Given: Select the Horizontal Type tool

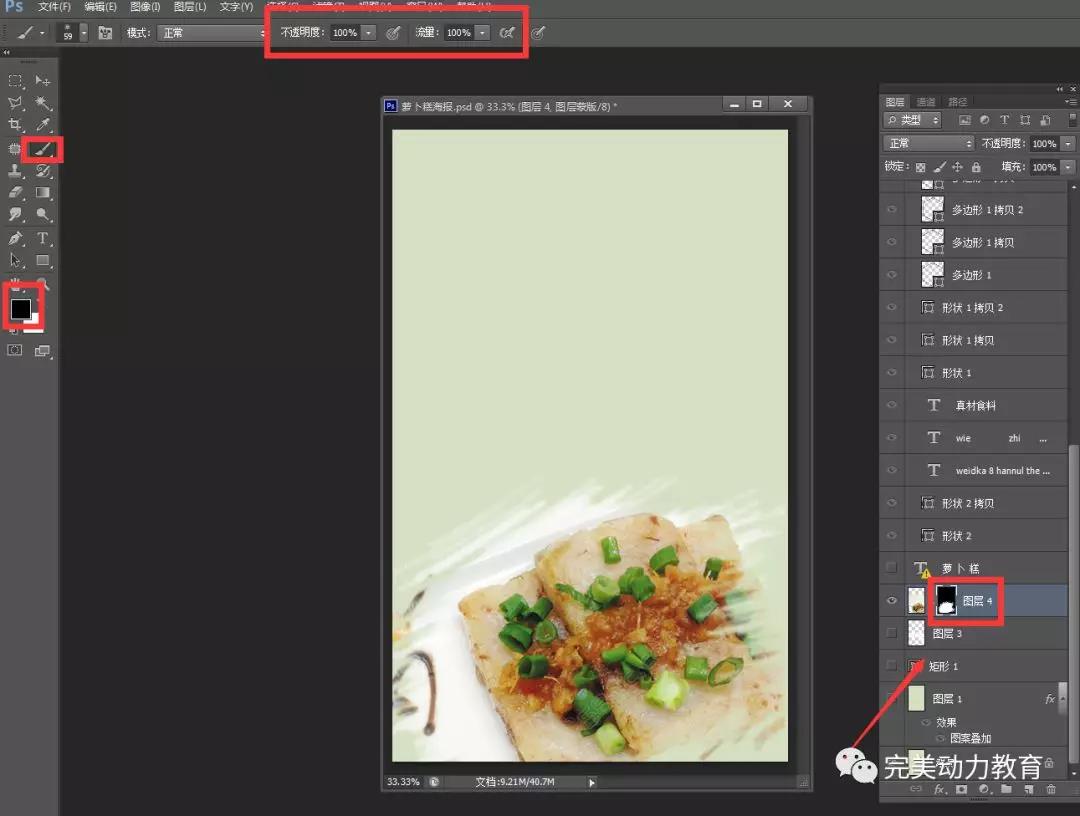Looking at the screenshot, I should (43, 238).
